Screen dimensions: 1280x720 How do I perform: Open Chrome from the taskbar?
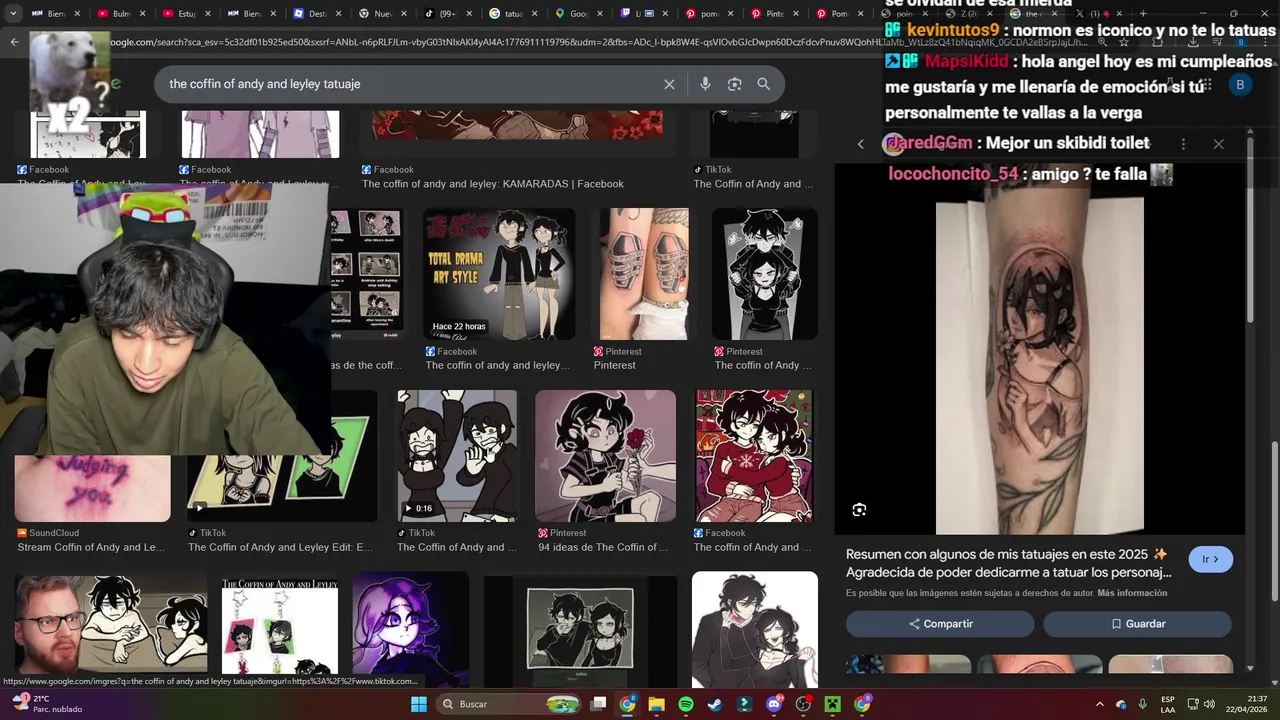[627, 704]
